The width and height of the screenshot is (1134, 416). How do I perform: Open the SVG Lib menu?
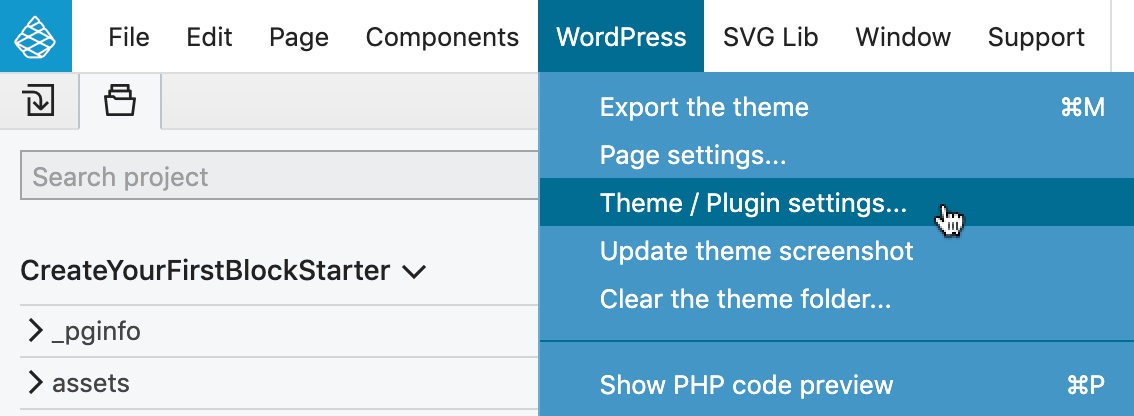770,37
